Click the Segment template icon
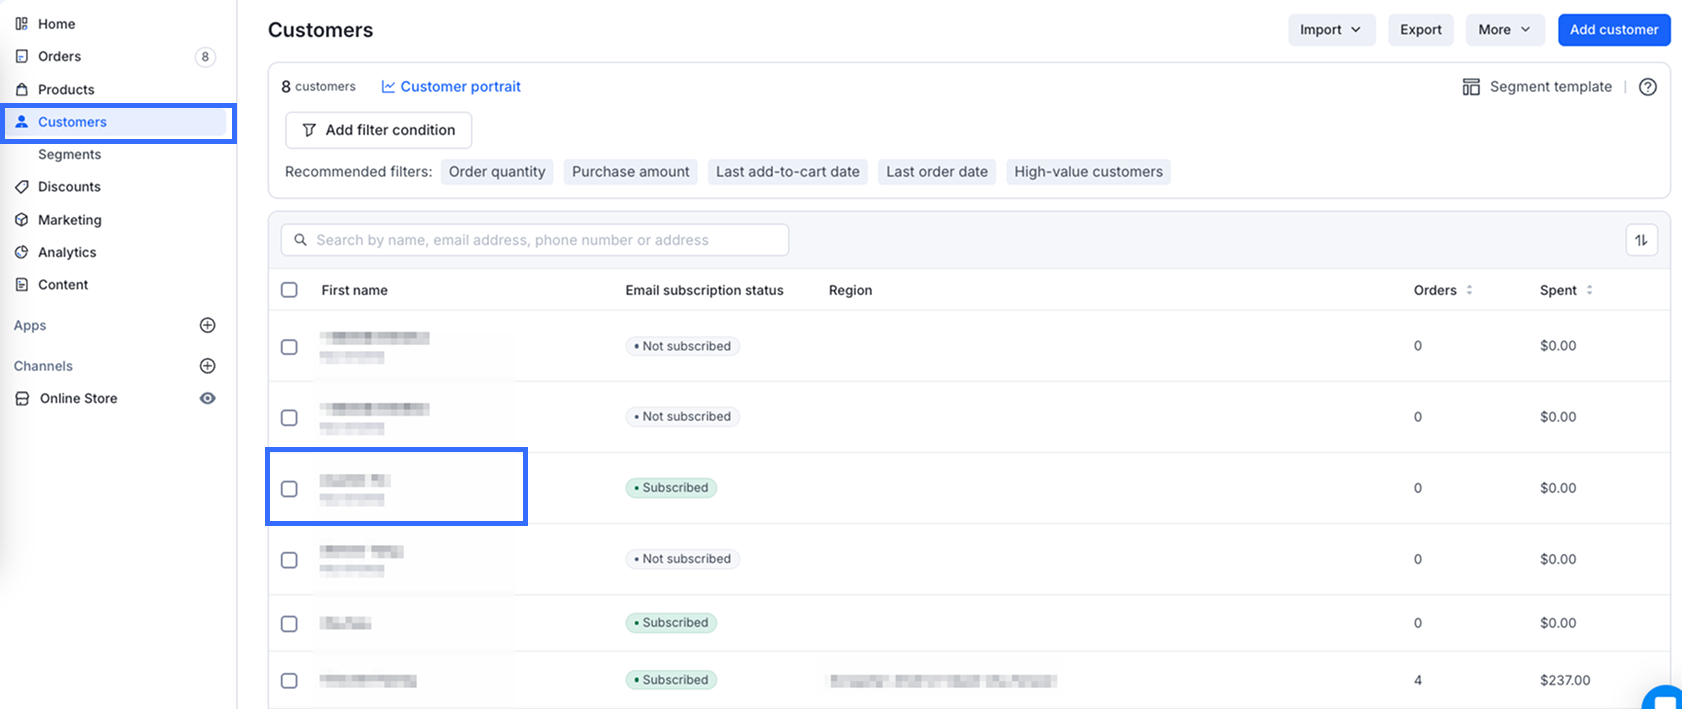Image resolution: width=1682 pixels, height=709 pixels. pos(1471,87)
